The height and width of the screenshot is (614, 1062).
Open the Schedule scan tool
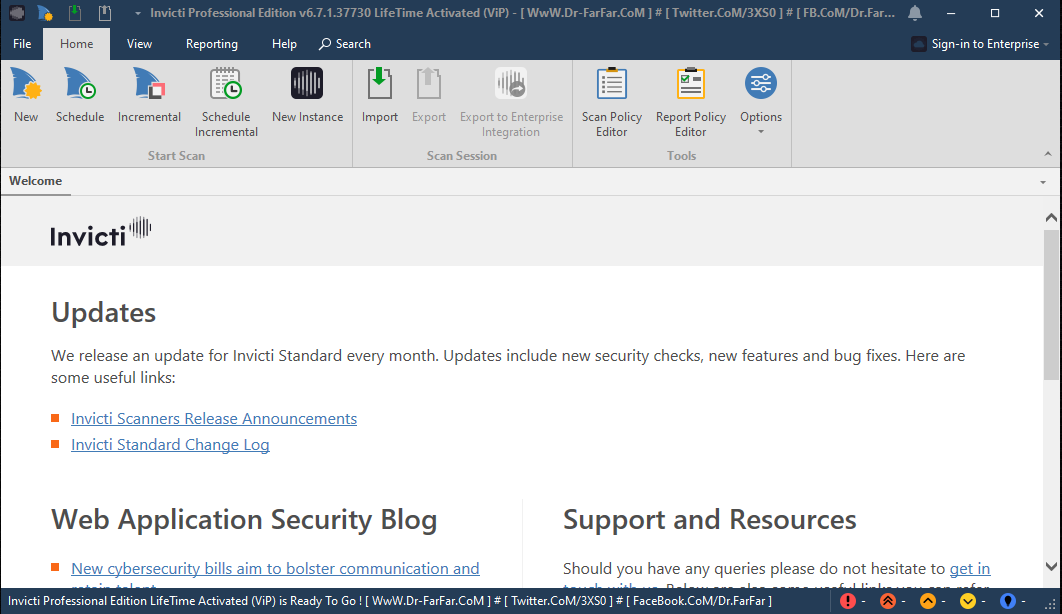(80, 95)
